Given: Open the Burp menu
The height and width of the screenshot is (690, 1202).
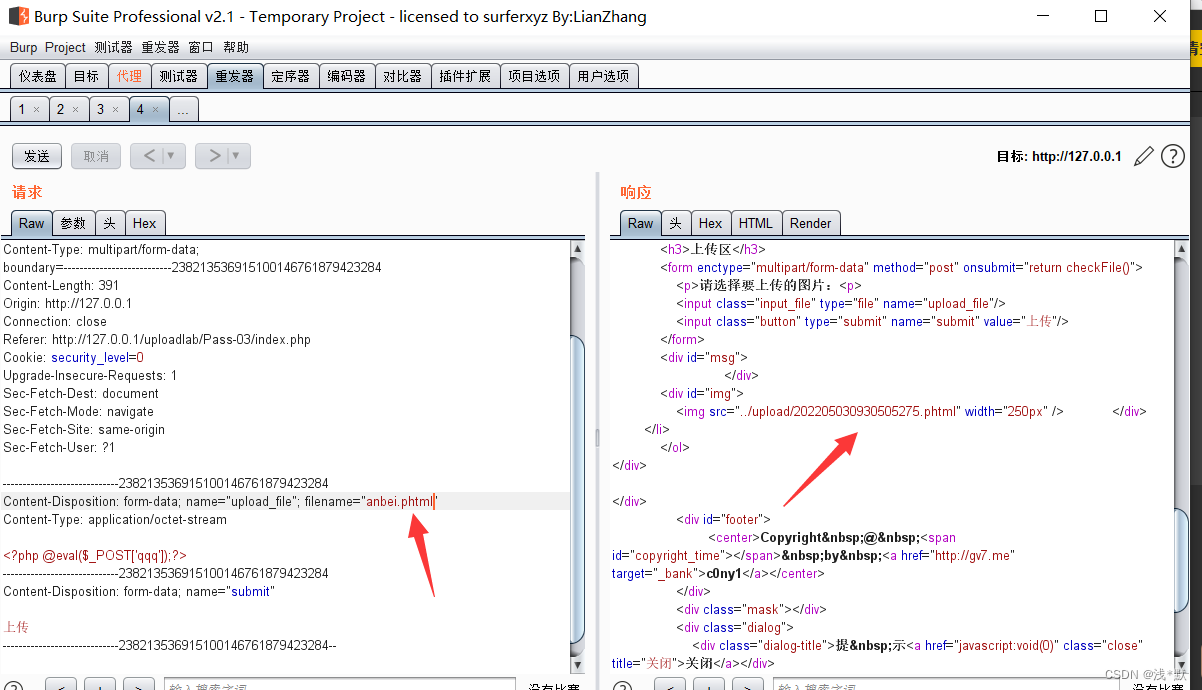Looking at the screenshot, I should coord(23,47).
